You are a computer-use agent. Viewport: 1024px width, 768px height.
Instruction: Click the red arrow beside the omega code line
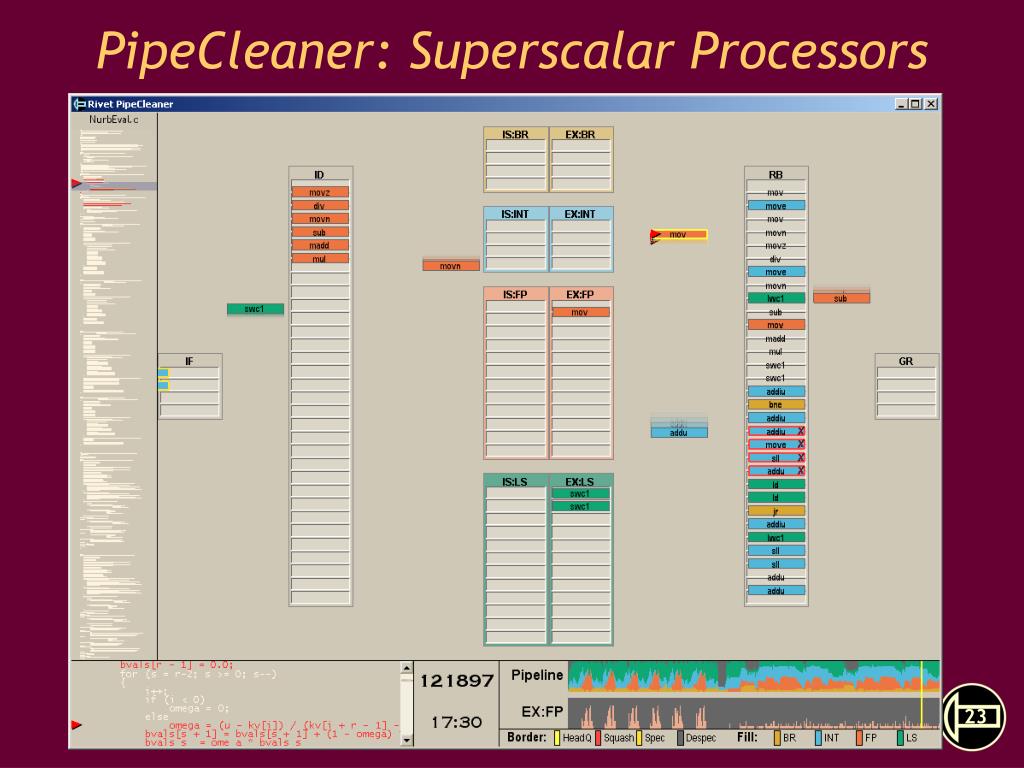[76, 725]
